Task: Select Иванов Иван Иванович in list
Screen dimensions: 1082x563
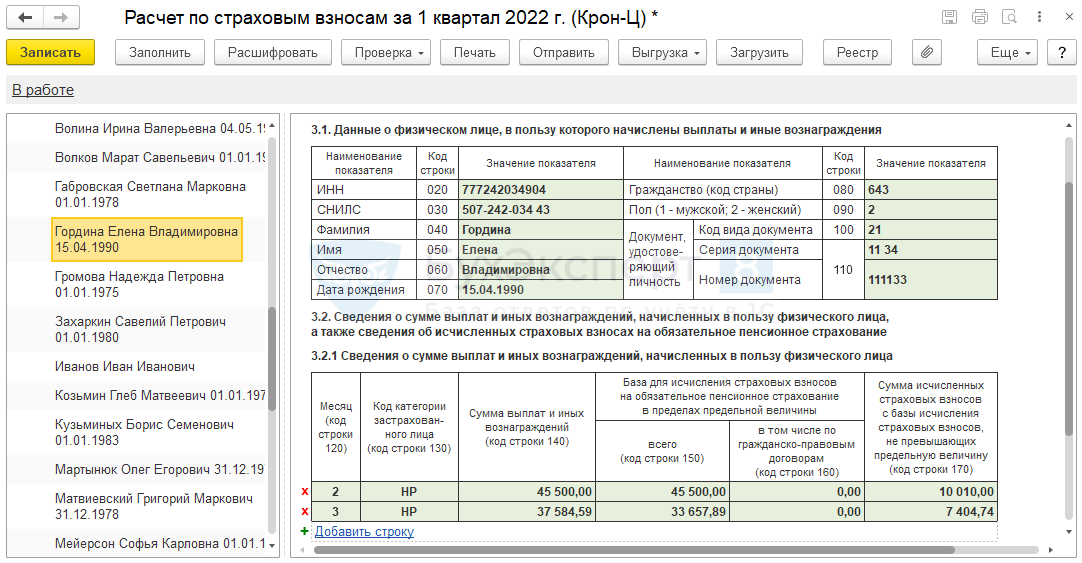Action: pyautogui.click(x=125, y=366)
